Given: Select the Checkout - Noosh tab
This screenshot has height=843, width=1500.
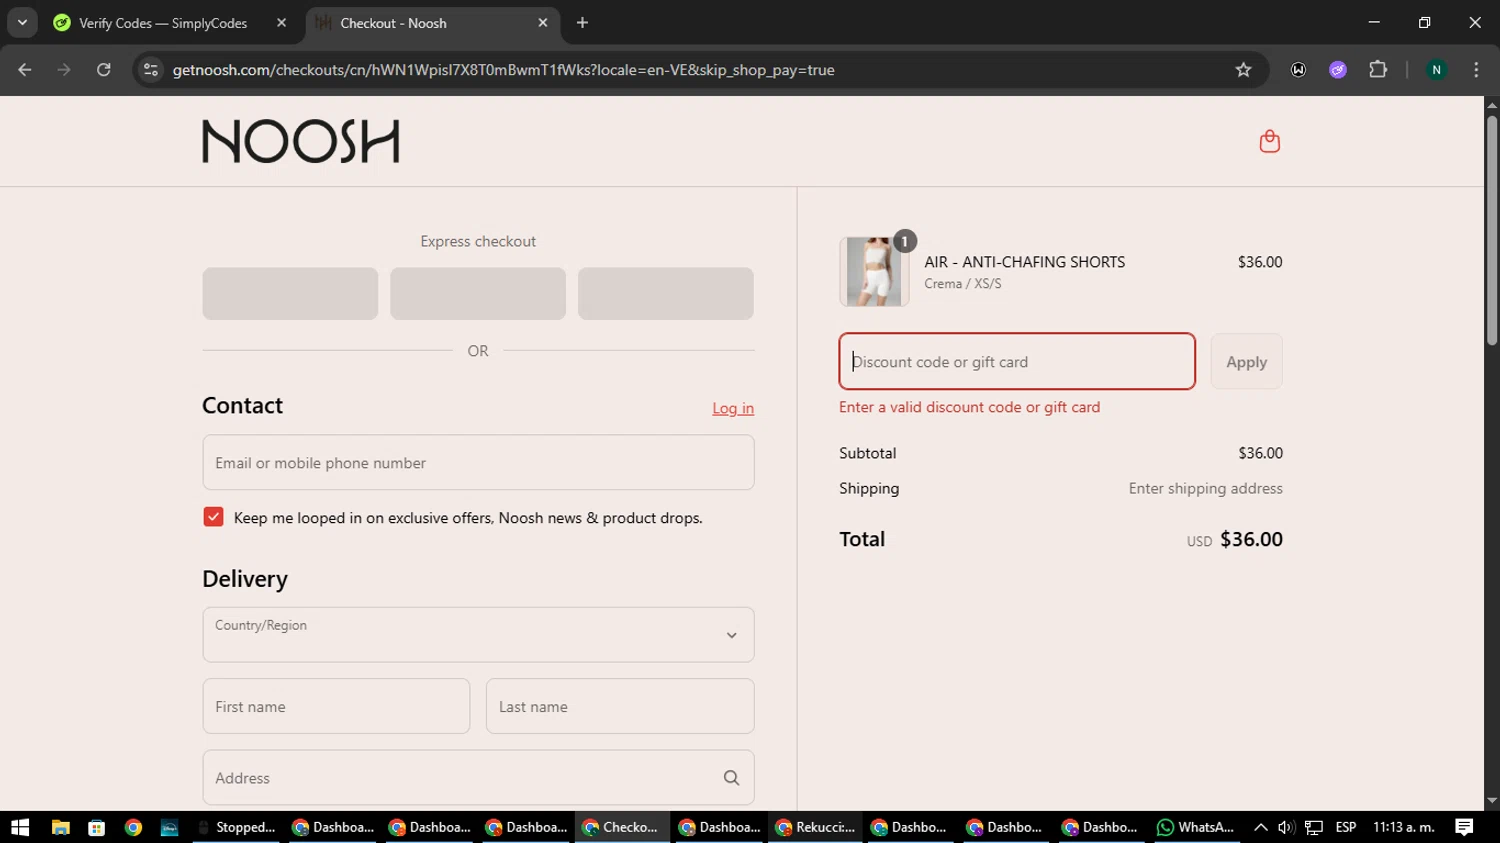Looking at the screenshot, I should tap(432, 23).
